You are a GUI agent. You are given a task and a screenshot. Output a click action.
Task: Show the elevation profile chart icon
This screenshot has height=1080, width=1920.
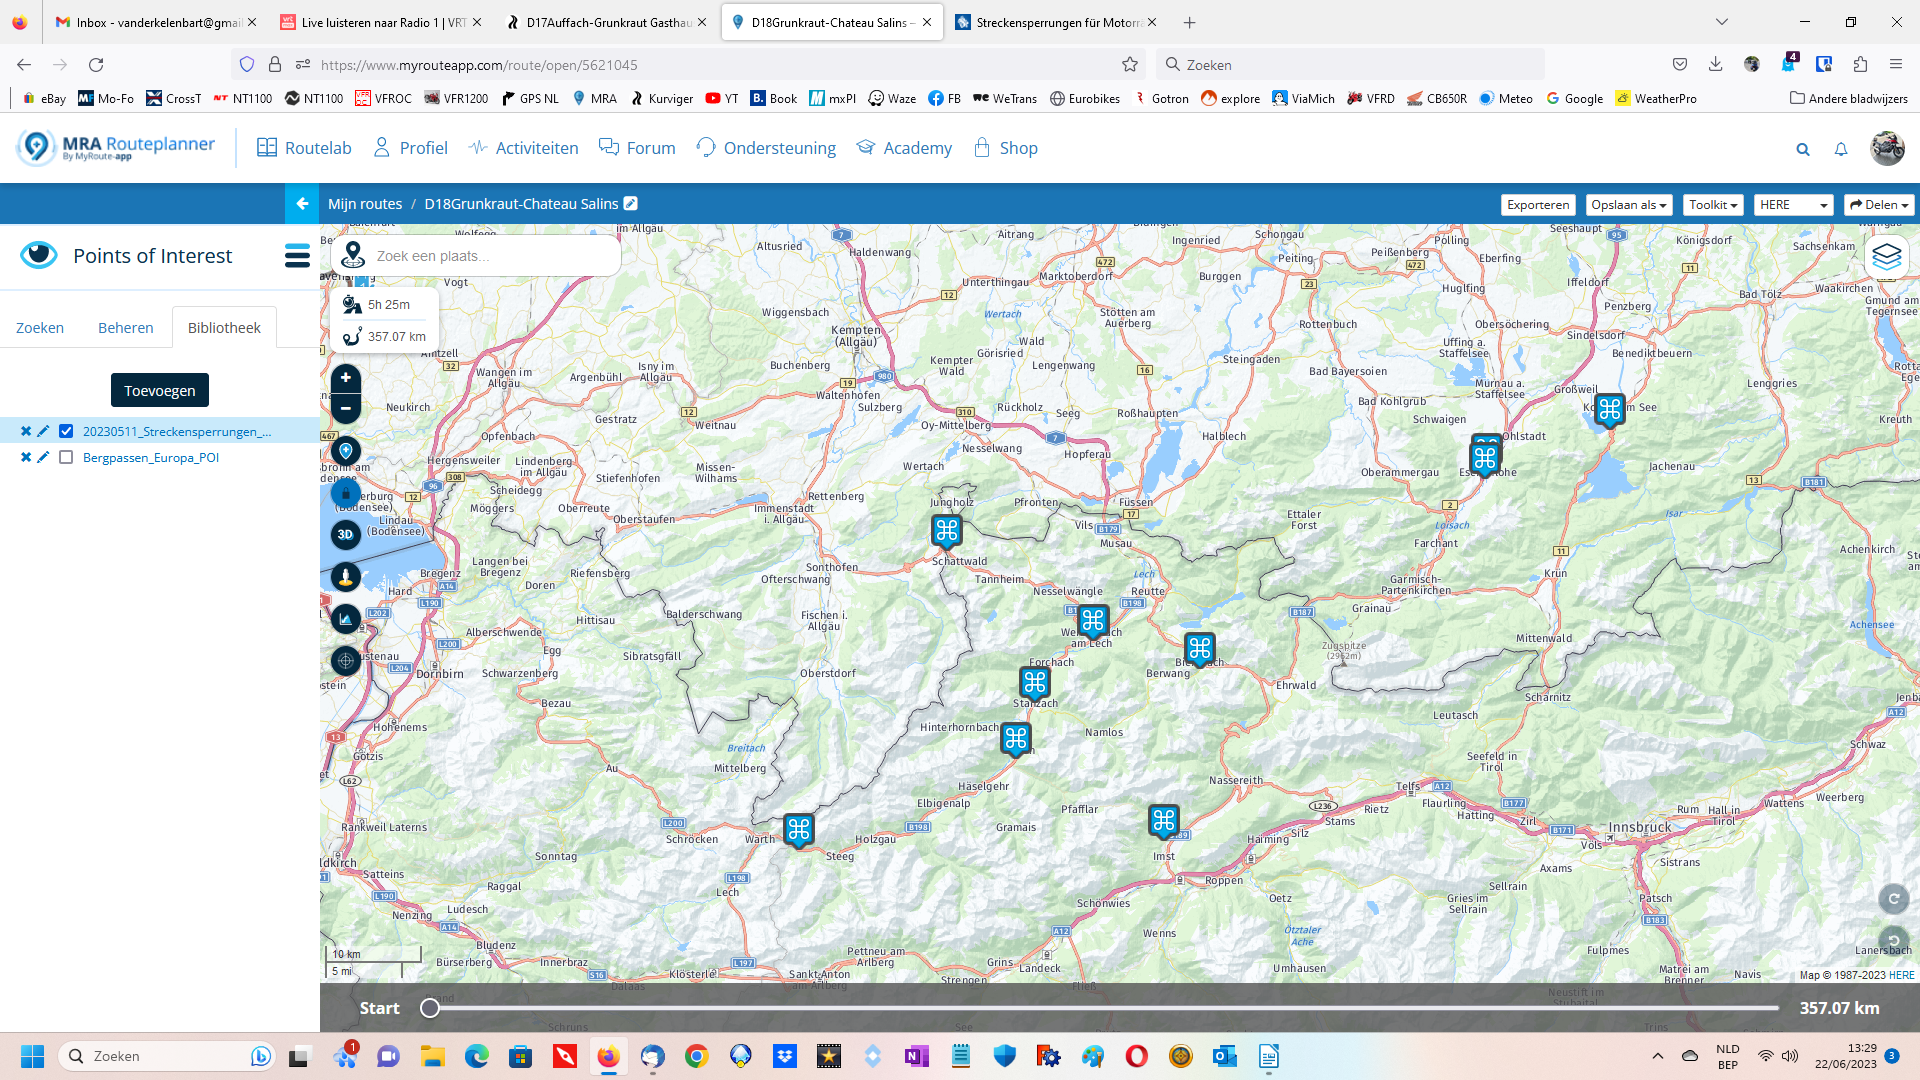346,619
